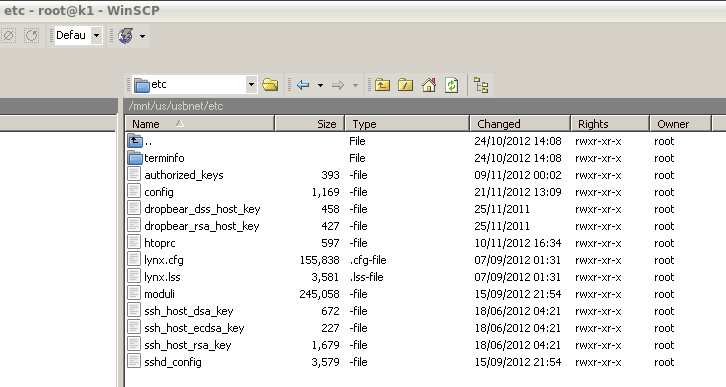Select the sshd_config file
The image size is (726, 387).
[x=173, y=362]
